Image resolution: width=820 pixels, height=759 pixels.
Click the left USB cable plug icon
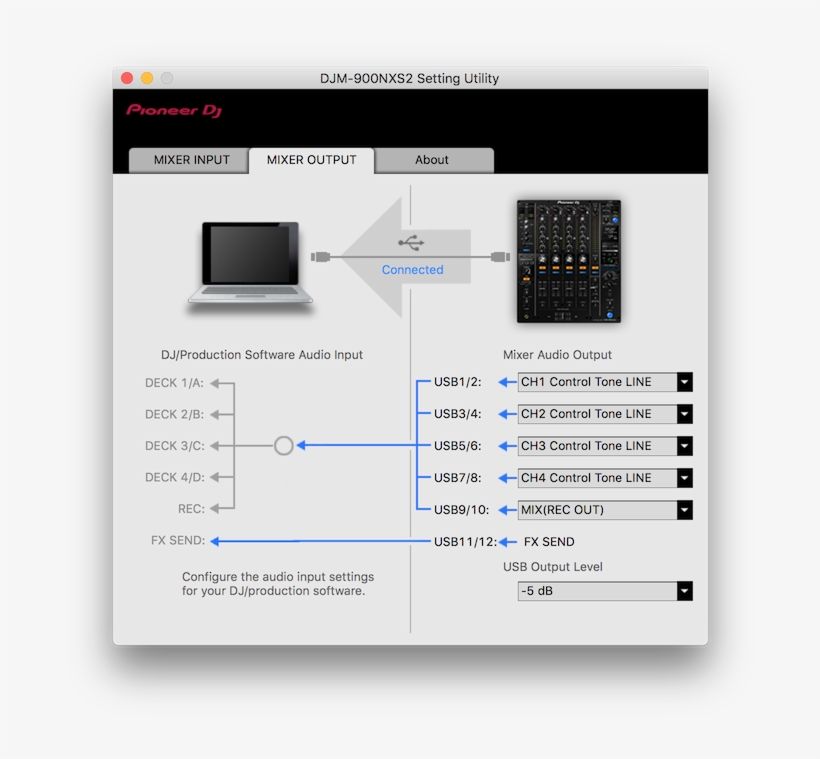[x=321, y=257]
